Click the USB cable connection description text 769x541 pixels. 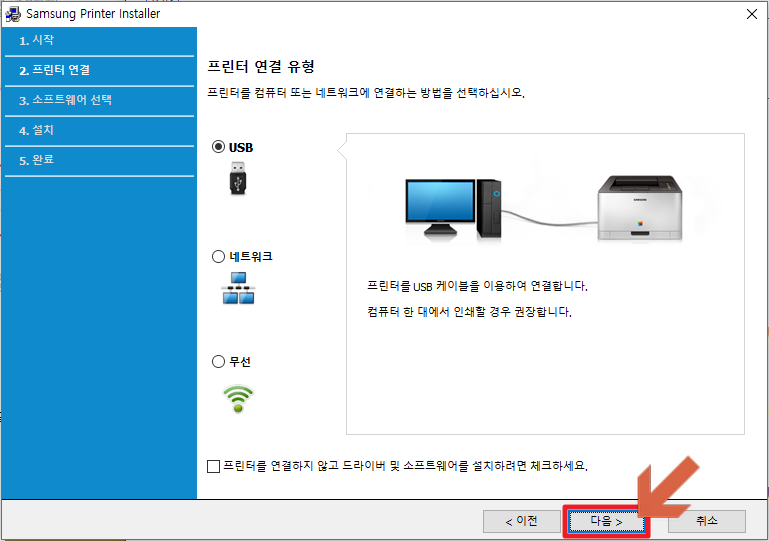[477, 286]
